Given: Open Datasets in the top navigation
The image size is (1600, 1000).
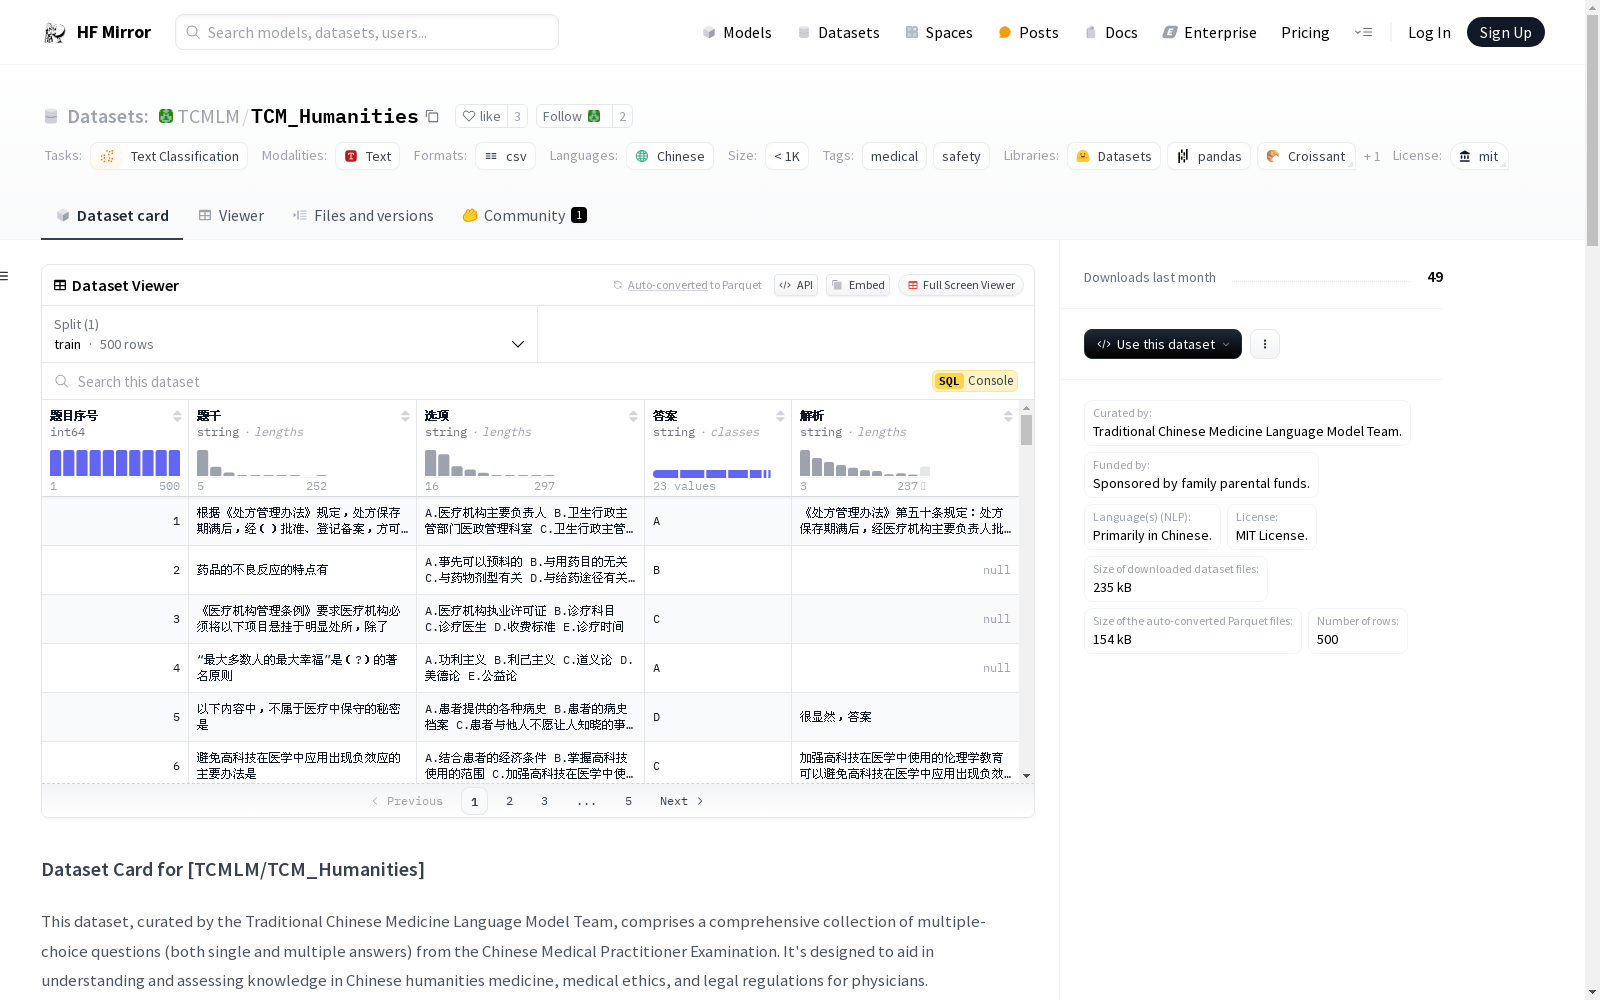Looking at the screenshot, I should coord(838,33).
